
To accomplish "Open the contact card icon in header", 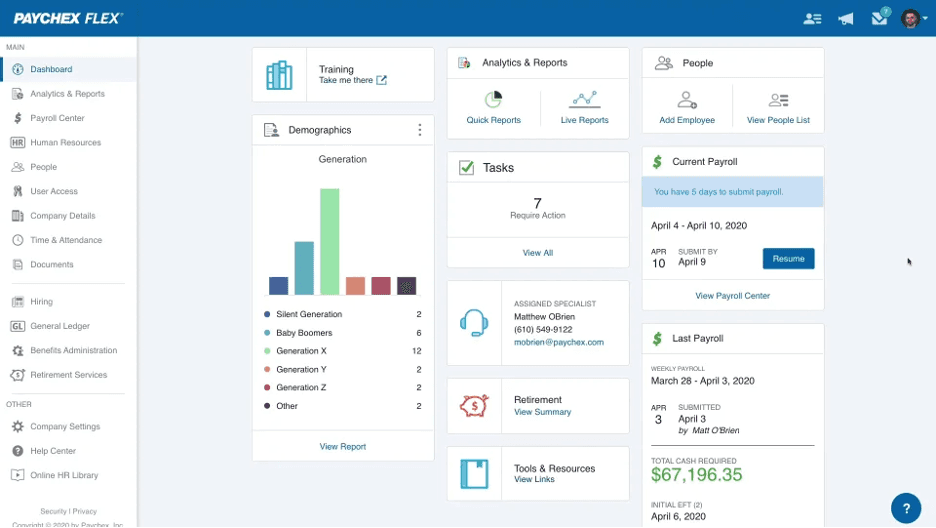I will click(812, 19).
